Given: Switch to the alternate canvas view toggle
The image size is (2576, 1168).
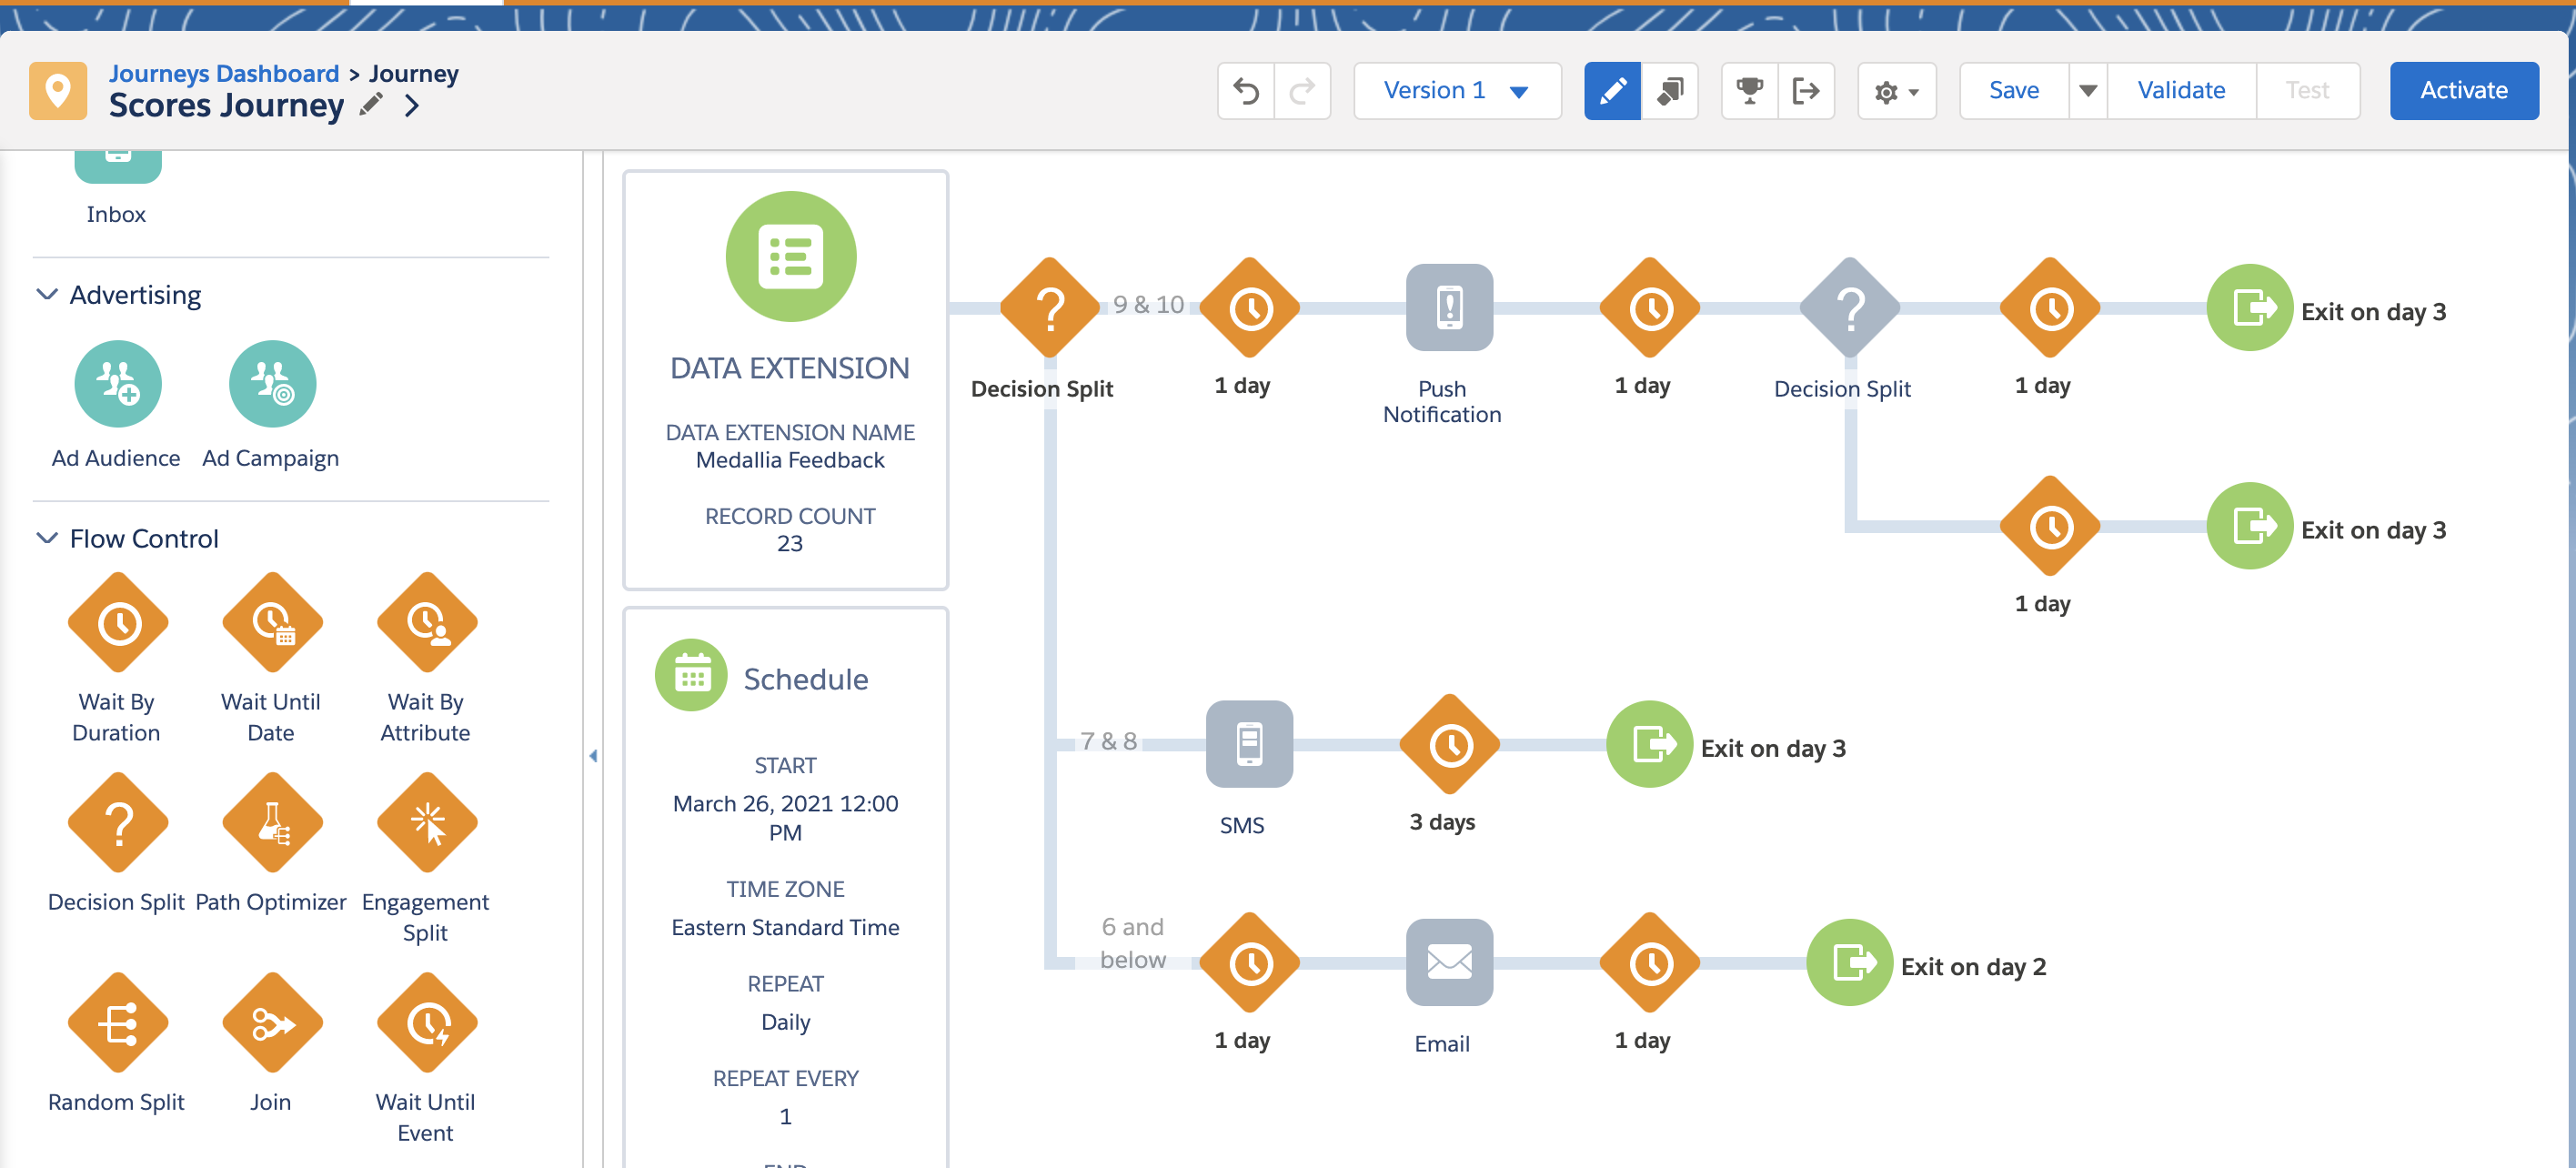Looking at the screenshot, I should click(x=1670, y=91).
